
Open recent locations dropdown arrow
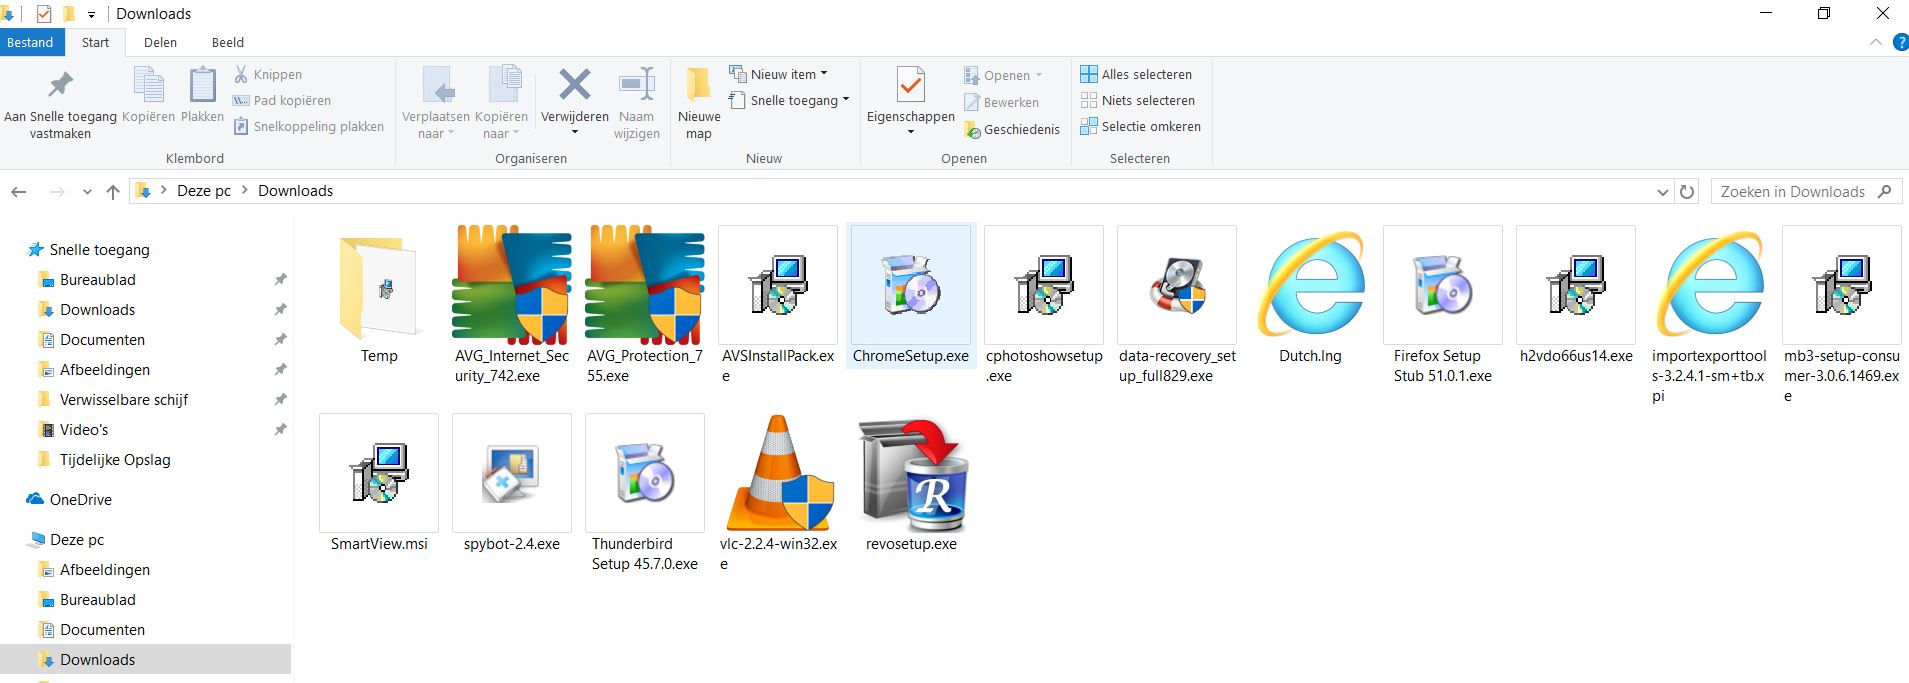tap(87, 192)
